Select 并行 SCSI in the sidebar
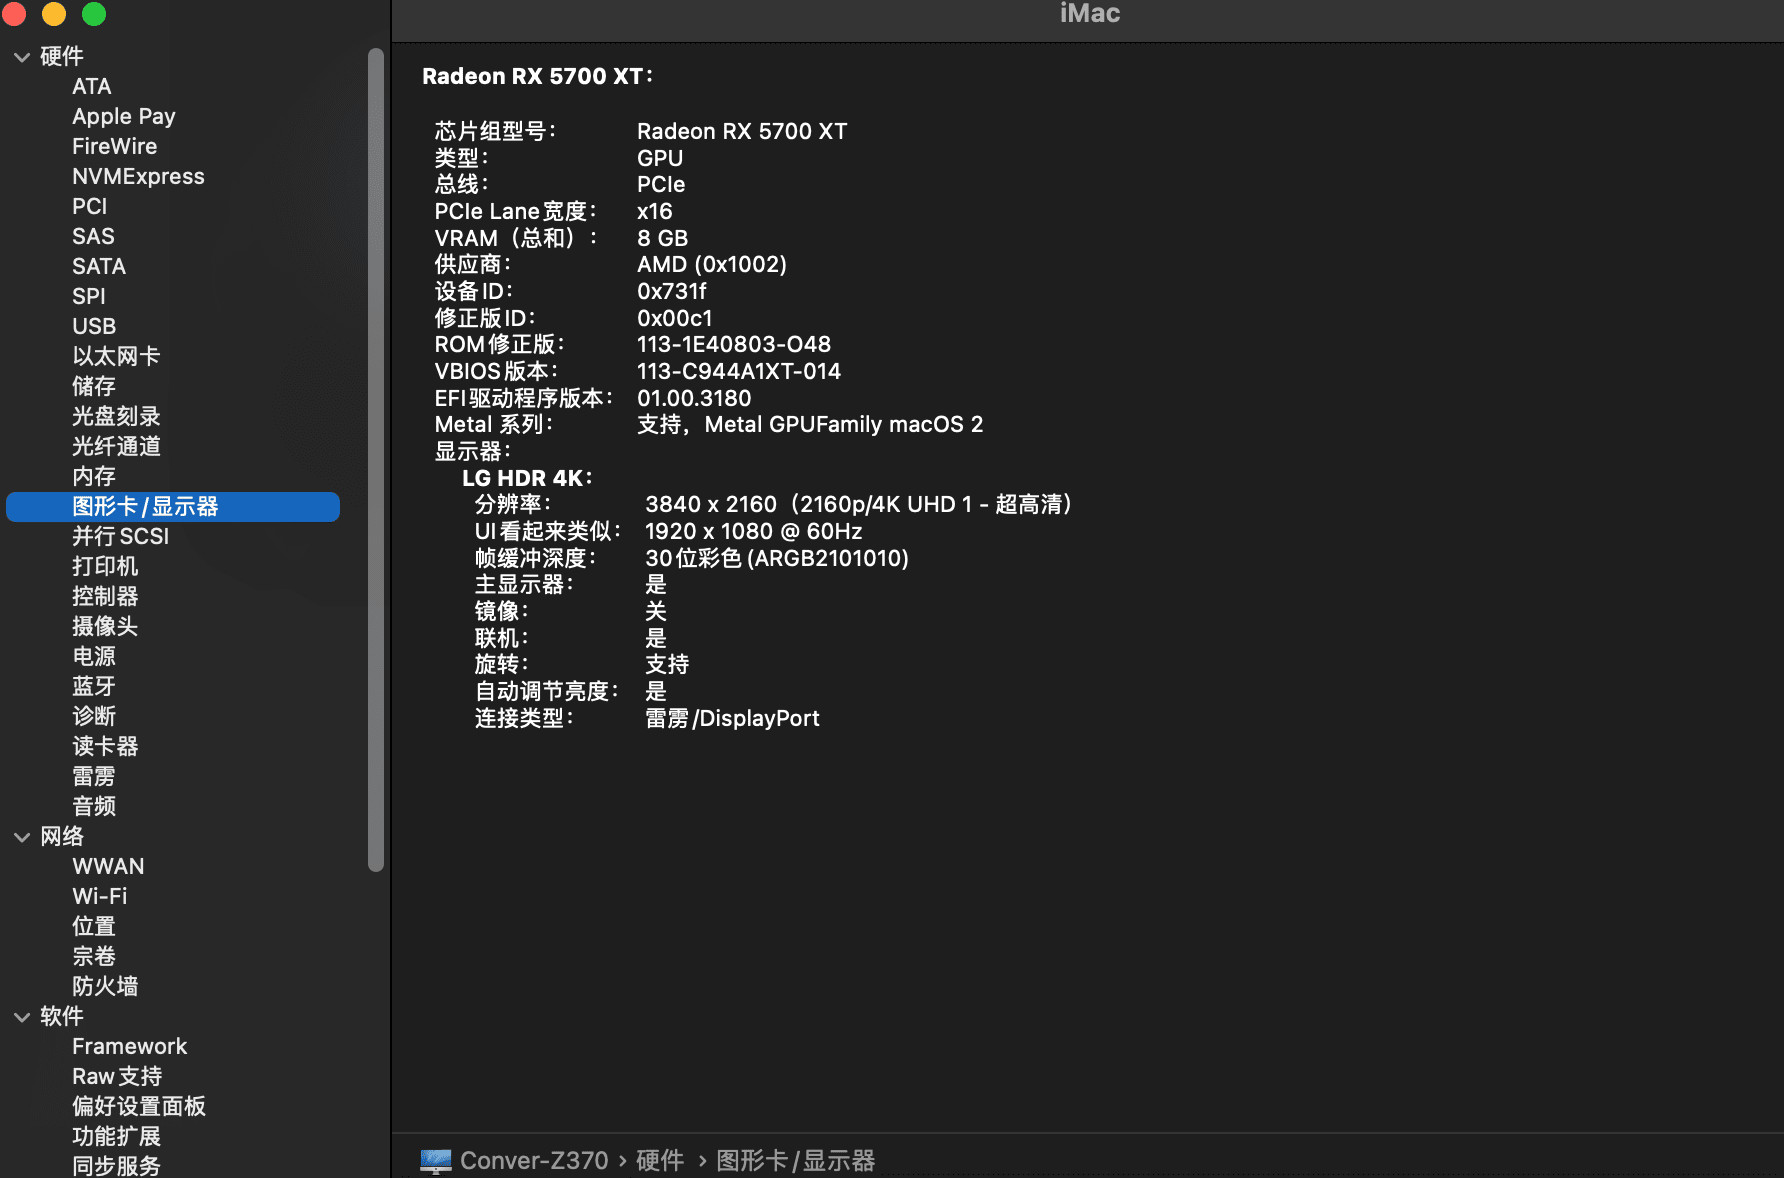The width and height of the screenshot is (1784, 1178). tap(120, 537)
